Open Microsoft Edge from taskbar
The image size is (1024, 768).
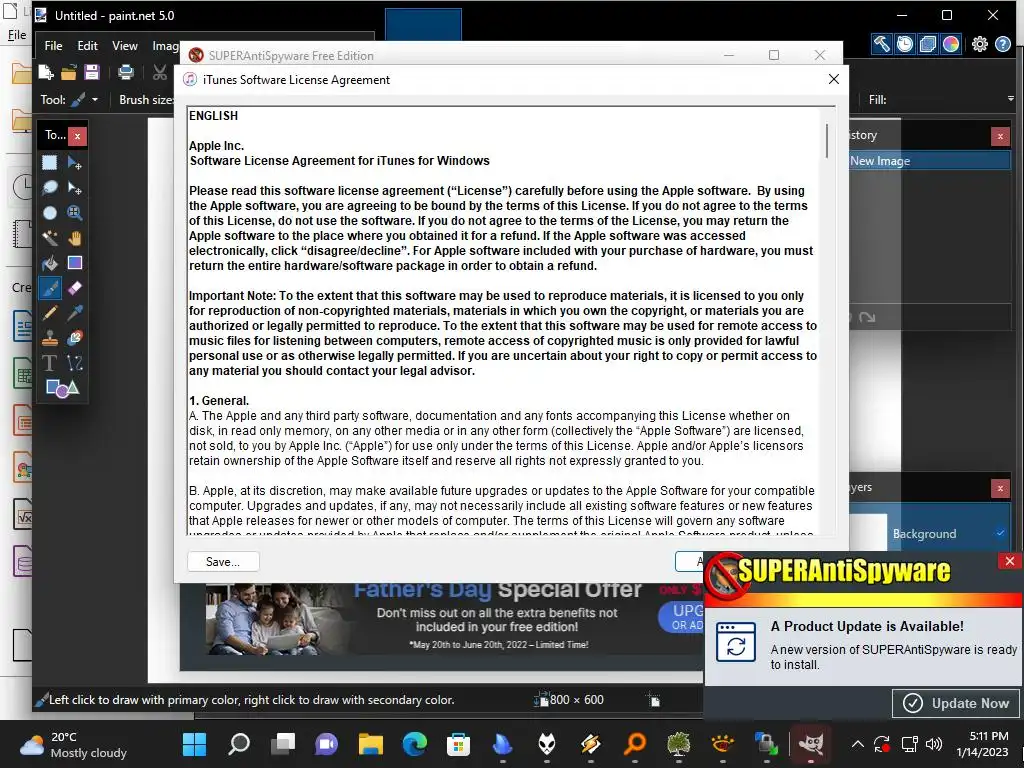414,744
